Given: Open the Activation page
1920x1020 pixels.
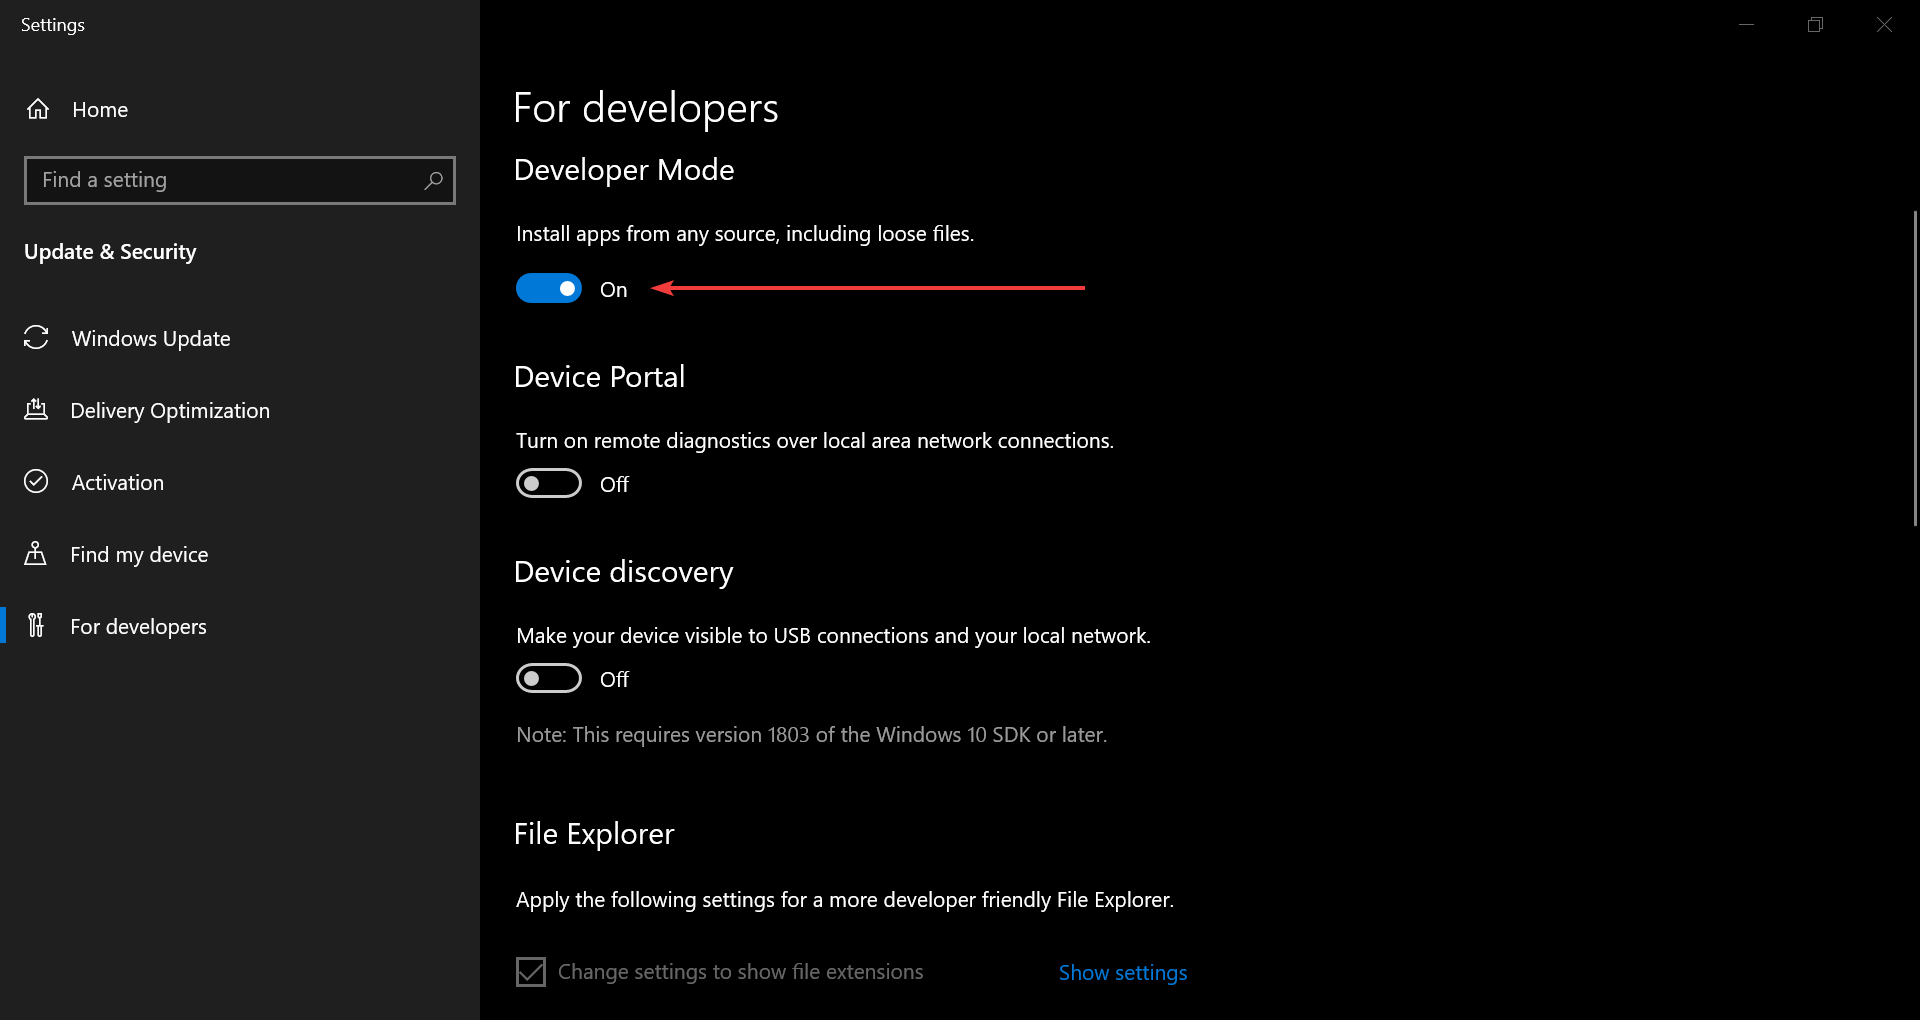Looking at the screenshot, I should (x=240, y=482).
